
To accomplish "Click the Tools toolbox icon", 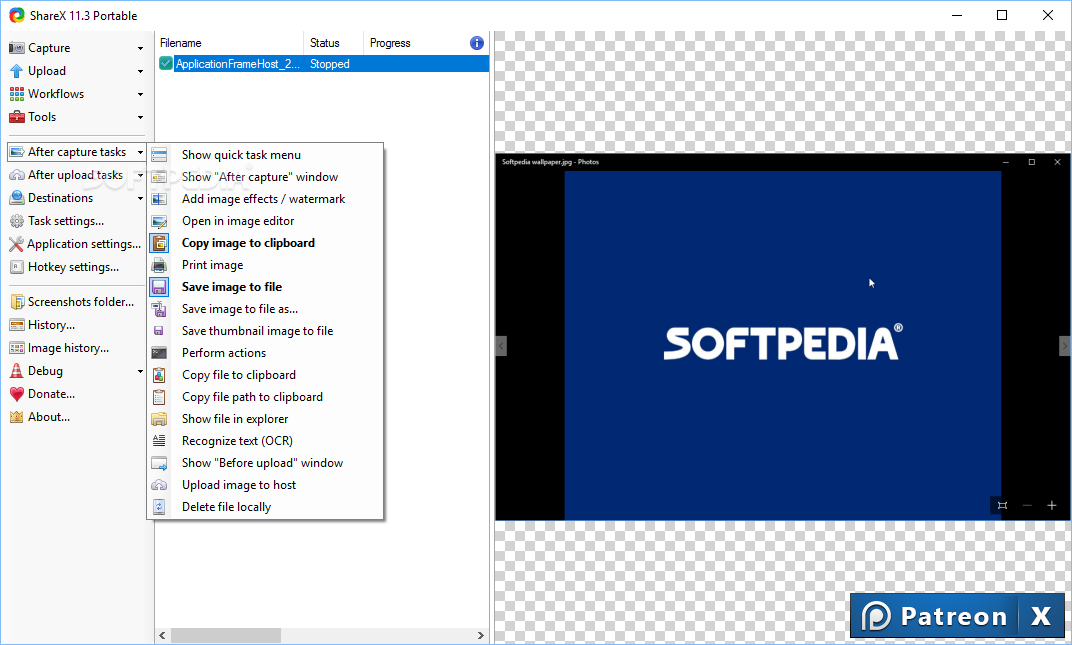I will click(x=16, y=117).
